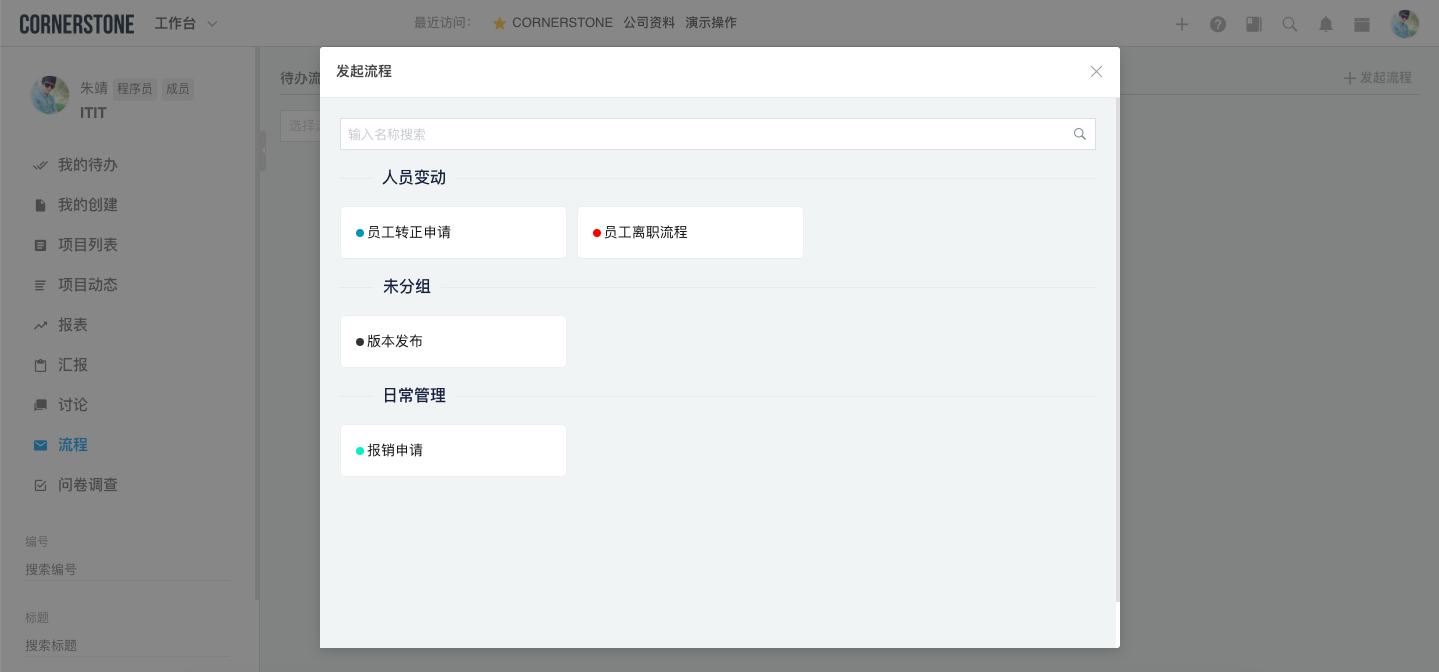
Task: Click the 问卷调查 checkbox icon in sidebar
Action: pyautogui.click(x=41, y=485)
